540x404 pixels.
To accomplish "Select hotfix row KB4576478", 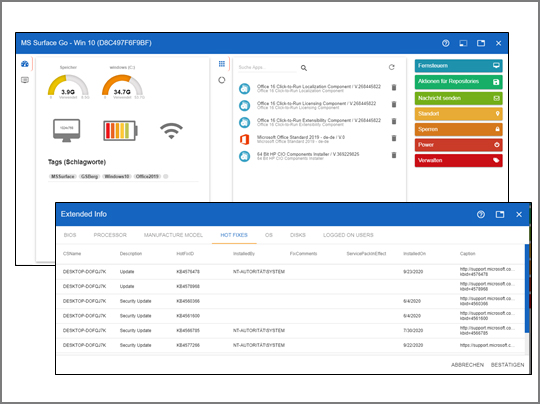I will (291, 272).
